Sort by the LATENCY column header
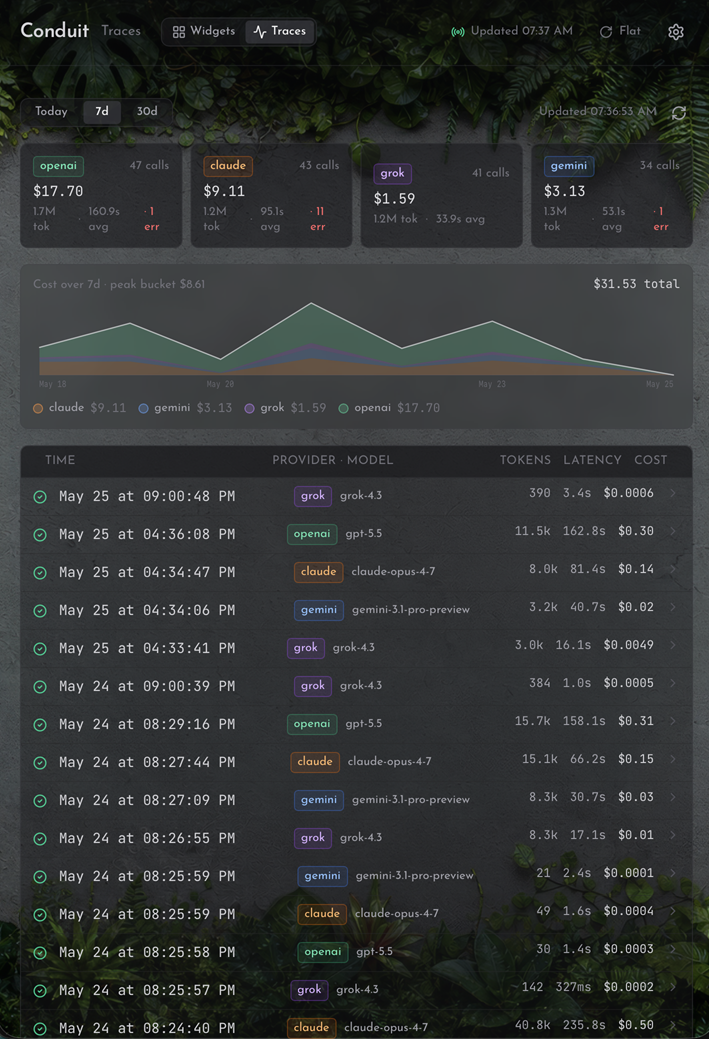This screenshot has width=709, height=1039. (x=592, y=460)
